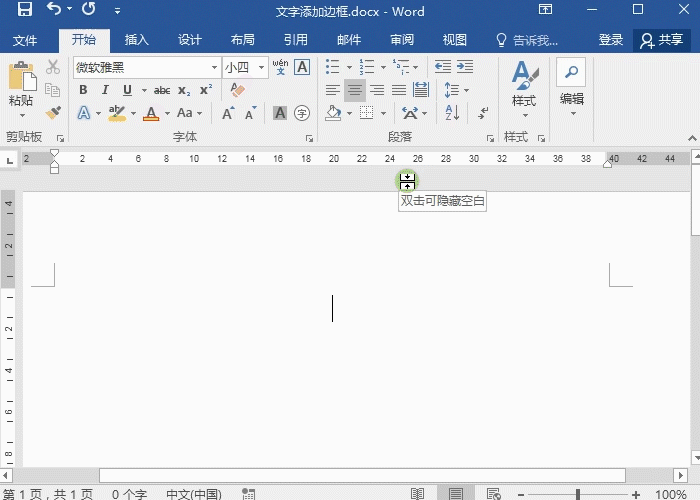
Task: Apply subscript x₂ formatting
Action: pyautogui.click(x=184, y=91)
